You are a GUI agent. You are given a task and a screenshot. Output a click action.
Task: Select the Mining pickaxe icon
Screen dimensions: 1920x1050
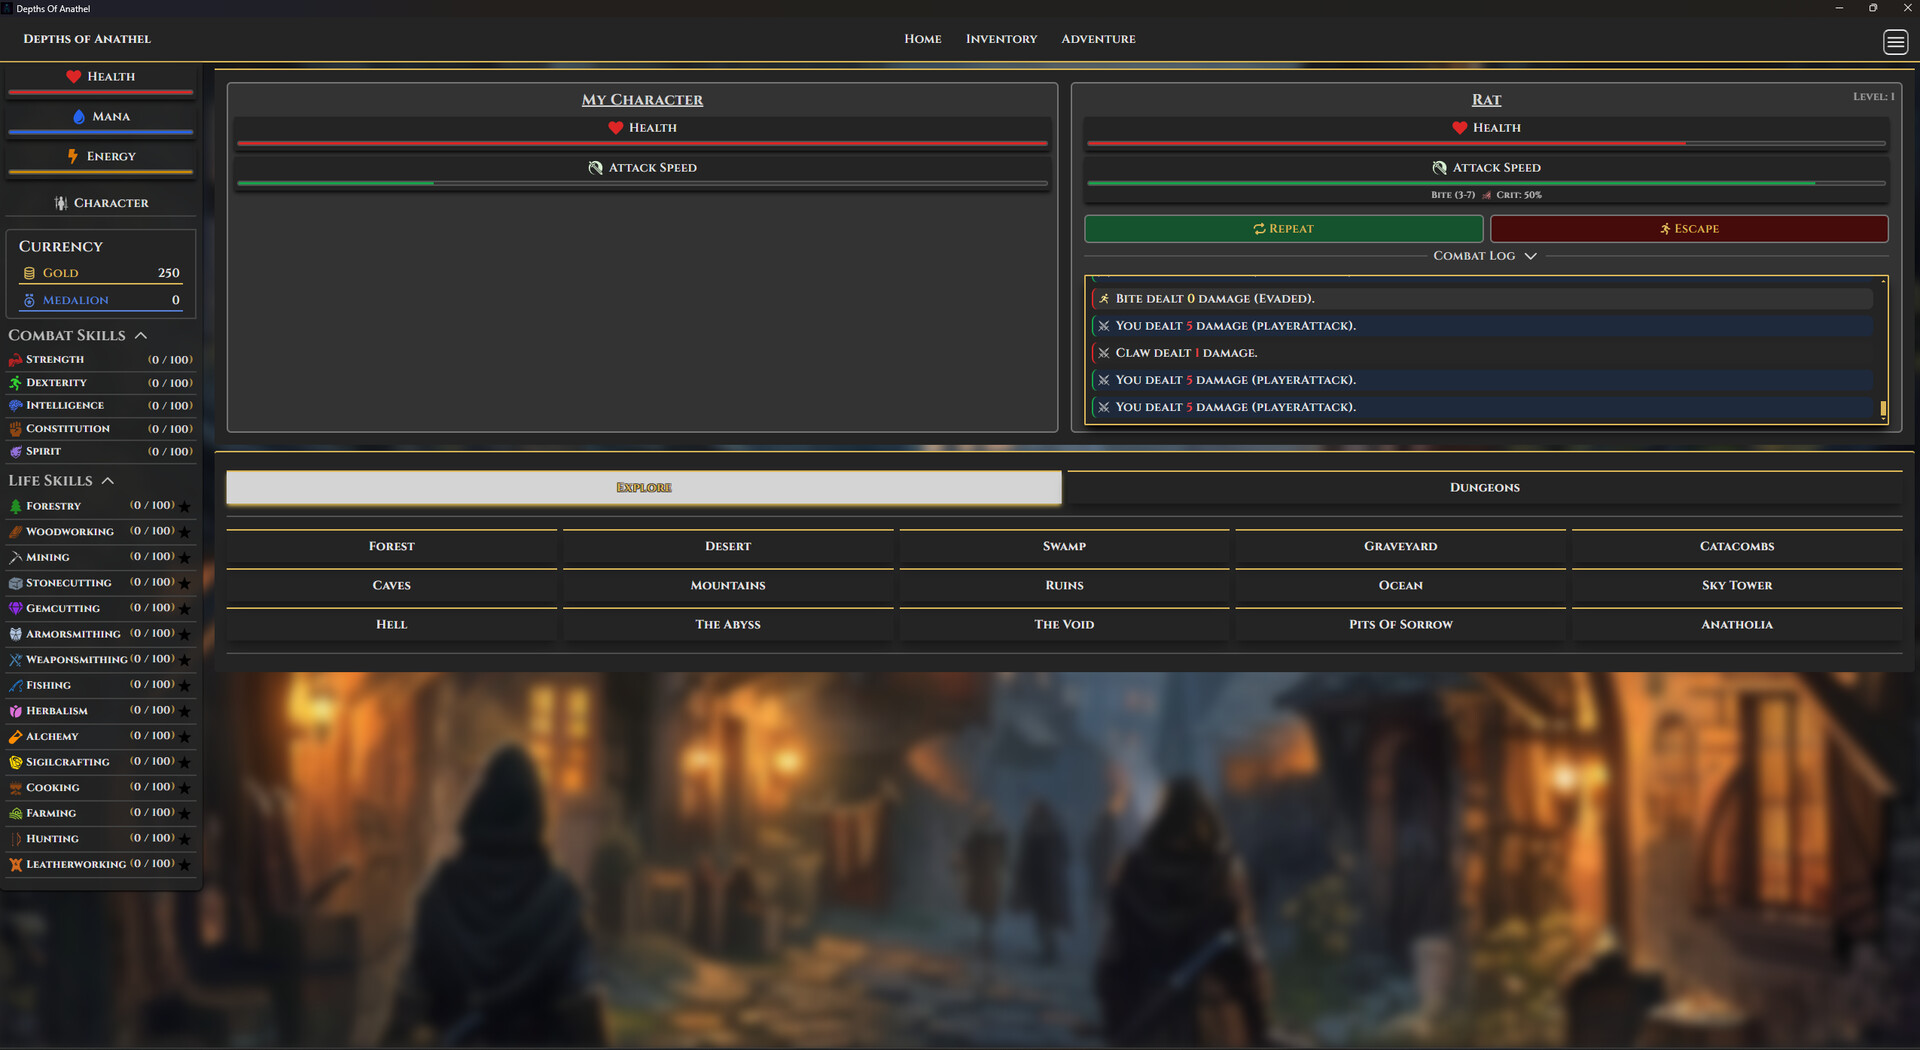click(x=15, y=557)
